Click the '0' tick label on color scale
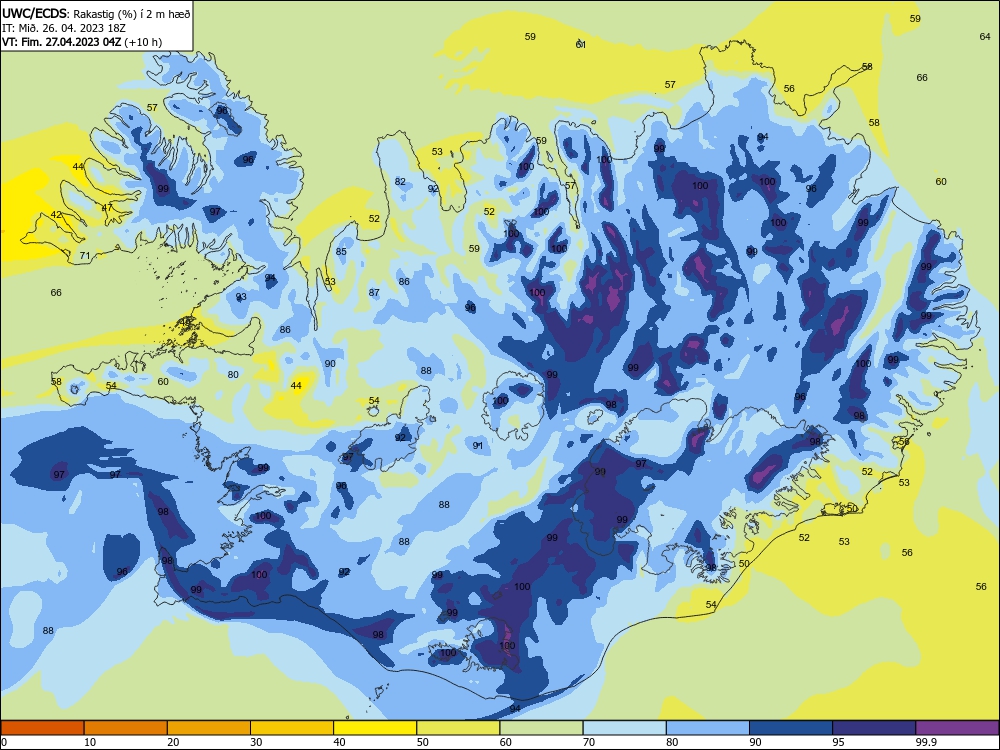The height and width of the screenshot is (750, 1000). pyautogui.click(x=4, y=742)
